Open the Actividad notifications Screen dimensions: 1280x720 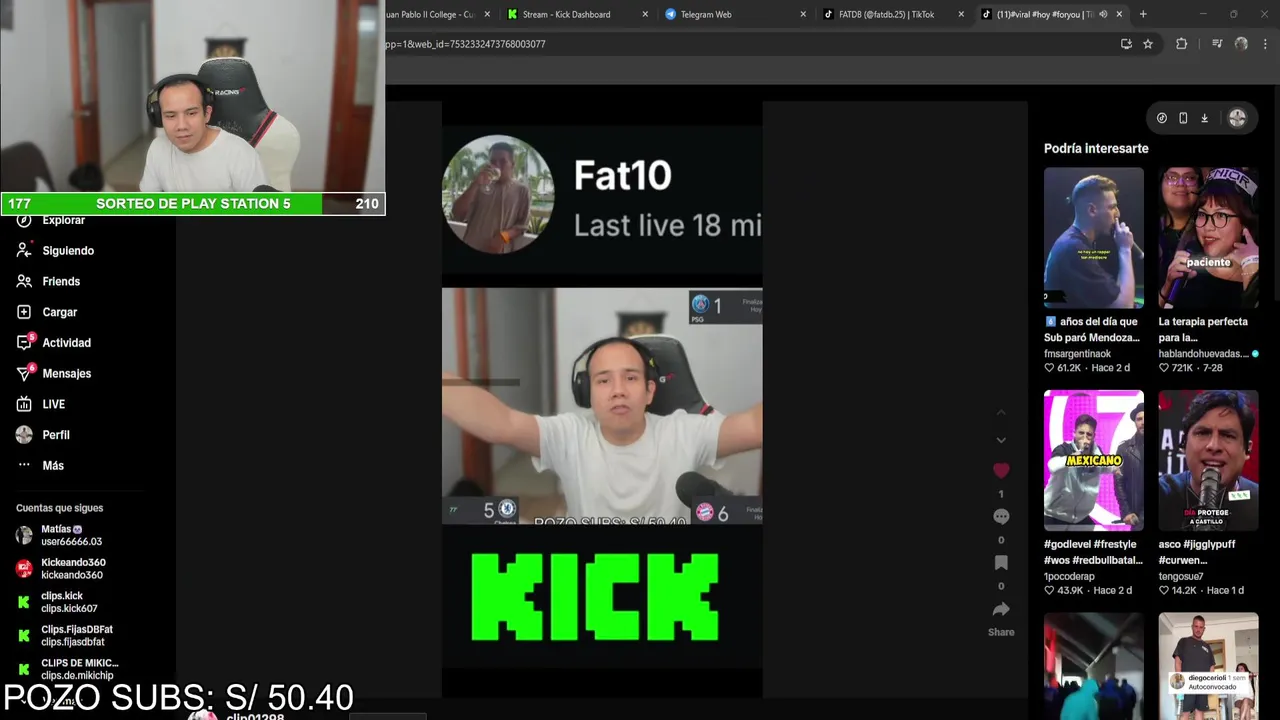pyautogui.click(x=54, y=343)
